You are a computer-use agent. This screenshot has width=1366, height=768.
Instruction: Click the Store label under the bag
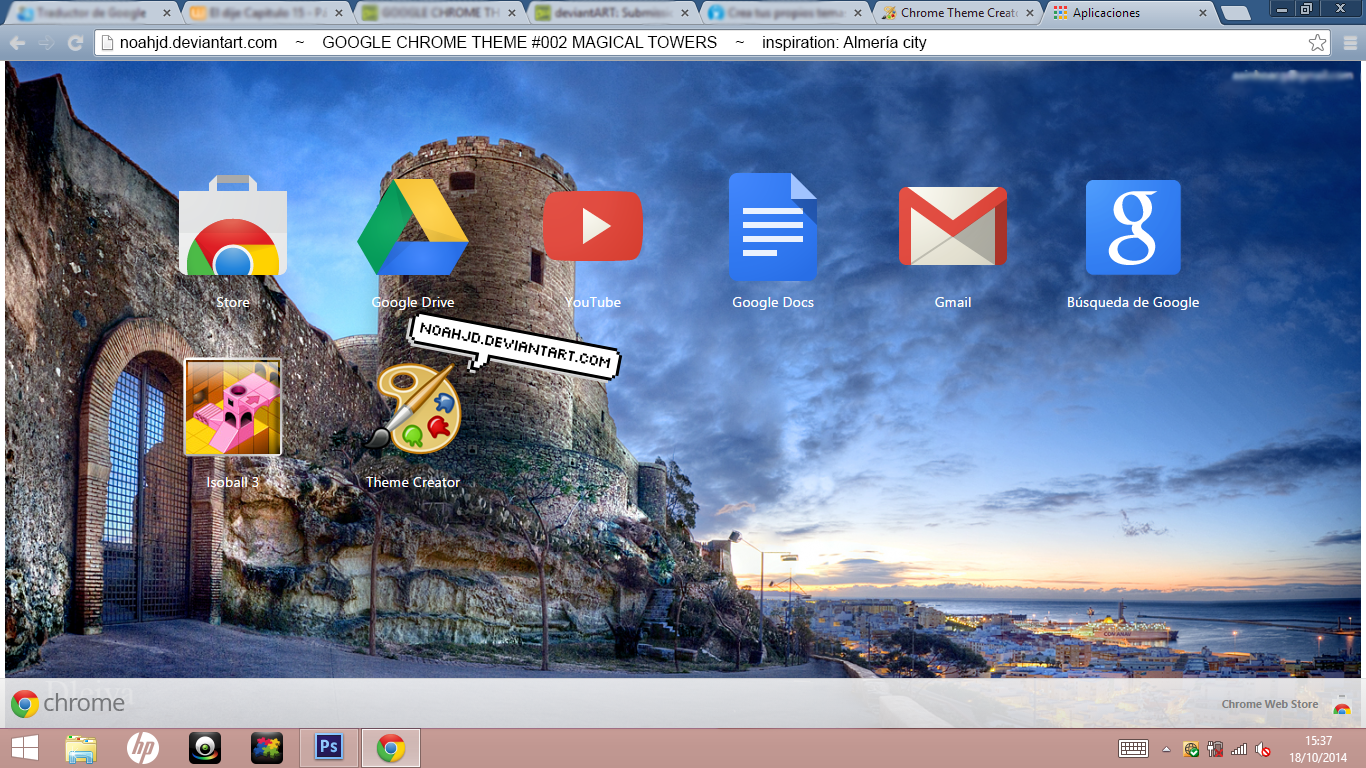tap(233, 302)
